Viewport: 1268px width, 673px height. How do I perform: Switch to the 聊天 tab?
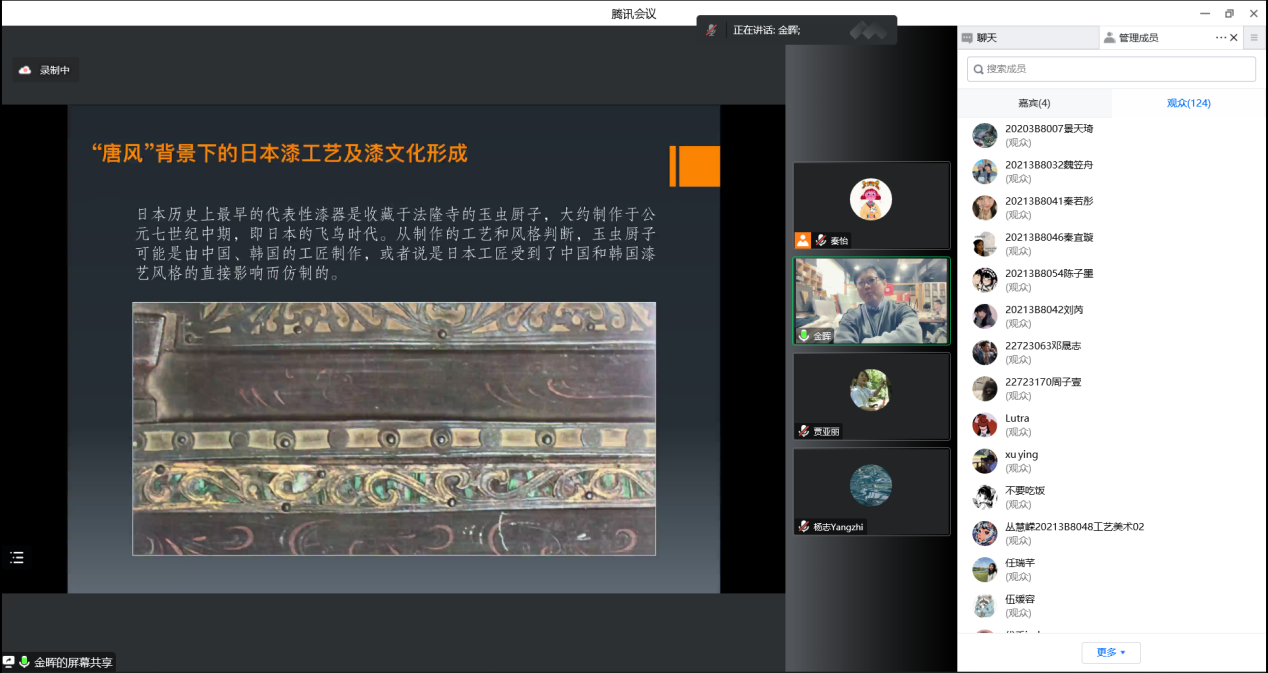(x=980, y=38)
